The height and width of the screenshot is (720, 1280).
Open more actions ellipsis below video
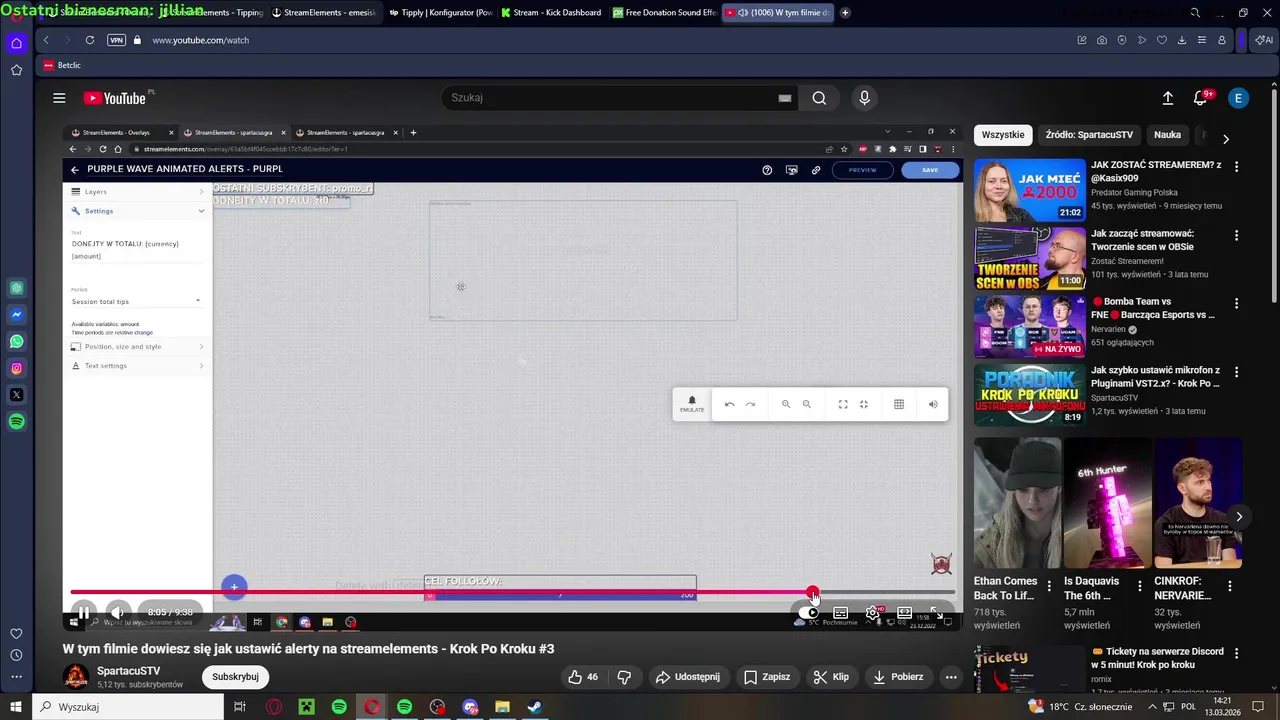tap(951, 677)
